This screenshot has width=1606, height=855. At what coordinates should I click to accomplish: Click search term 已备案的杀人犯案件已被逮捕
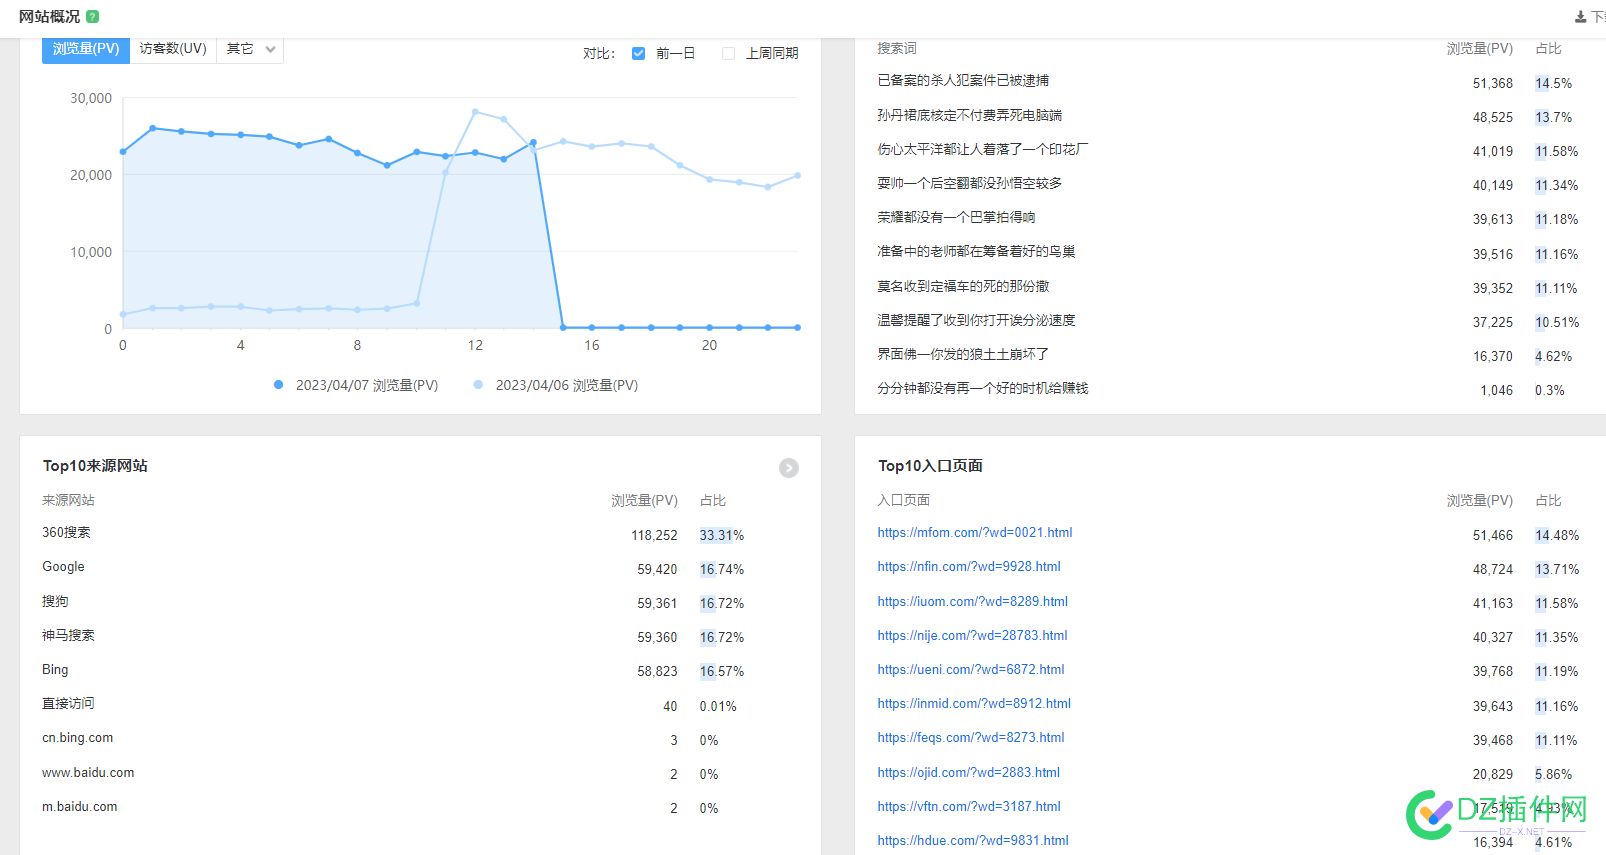point(963,81)
